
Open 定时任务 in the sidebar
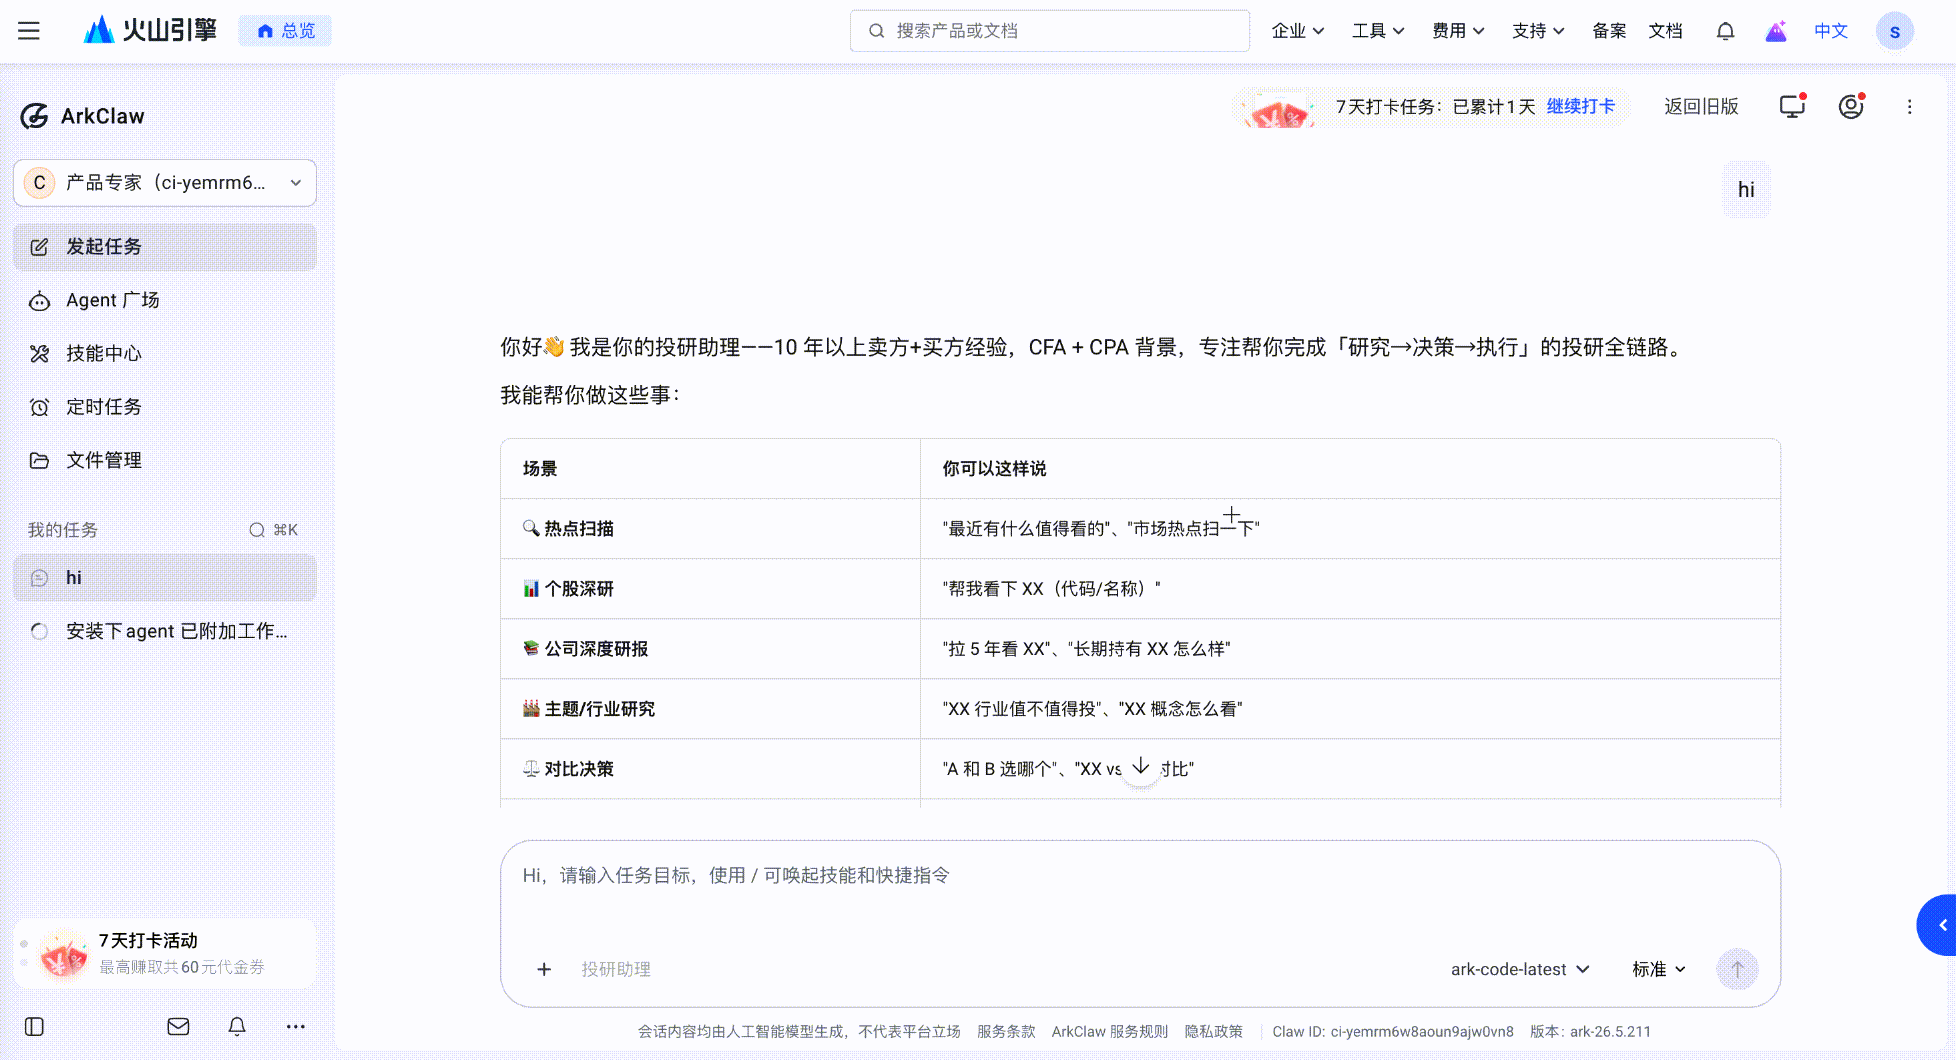click(x=165, y=407)
